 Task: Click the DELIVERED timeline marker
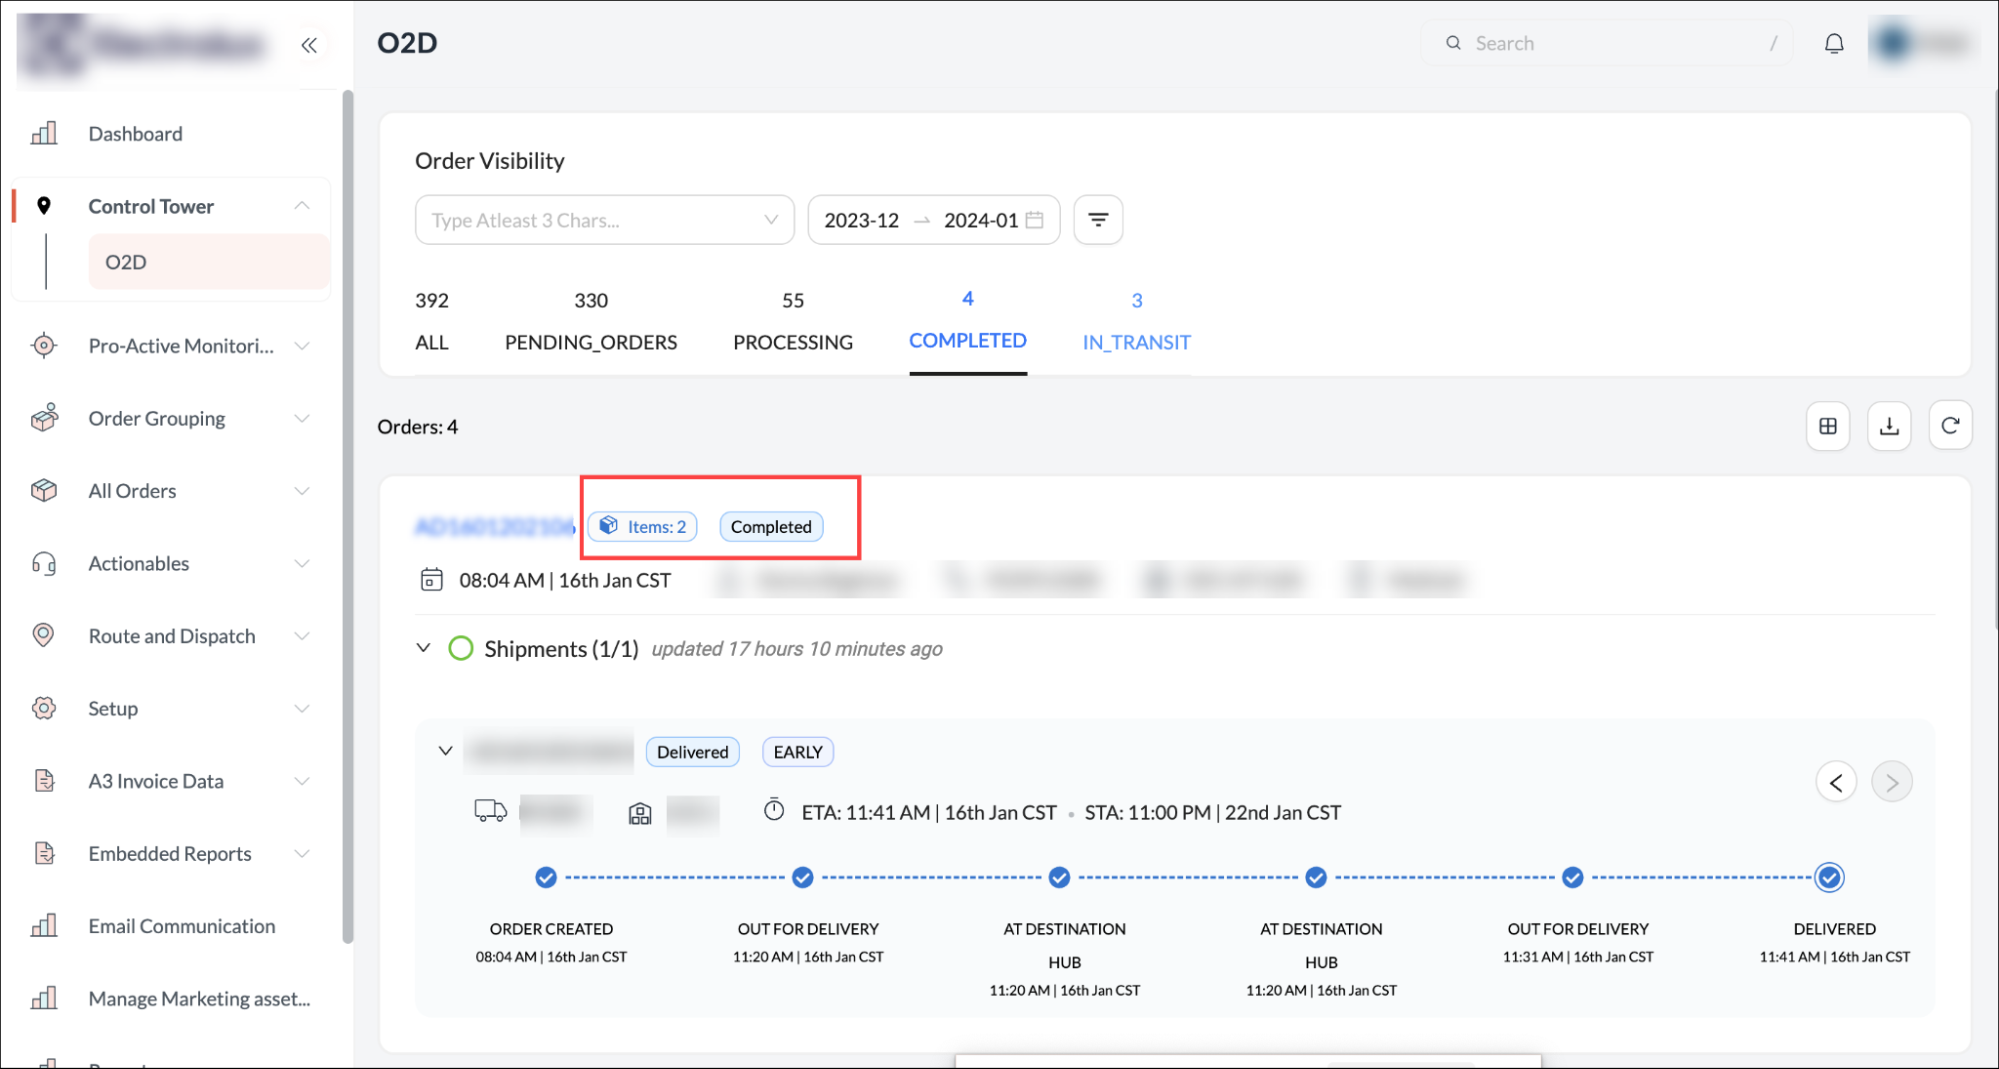click(1829, 878)
